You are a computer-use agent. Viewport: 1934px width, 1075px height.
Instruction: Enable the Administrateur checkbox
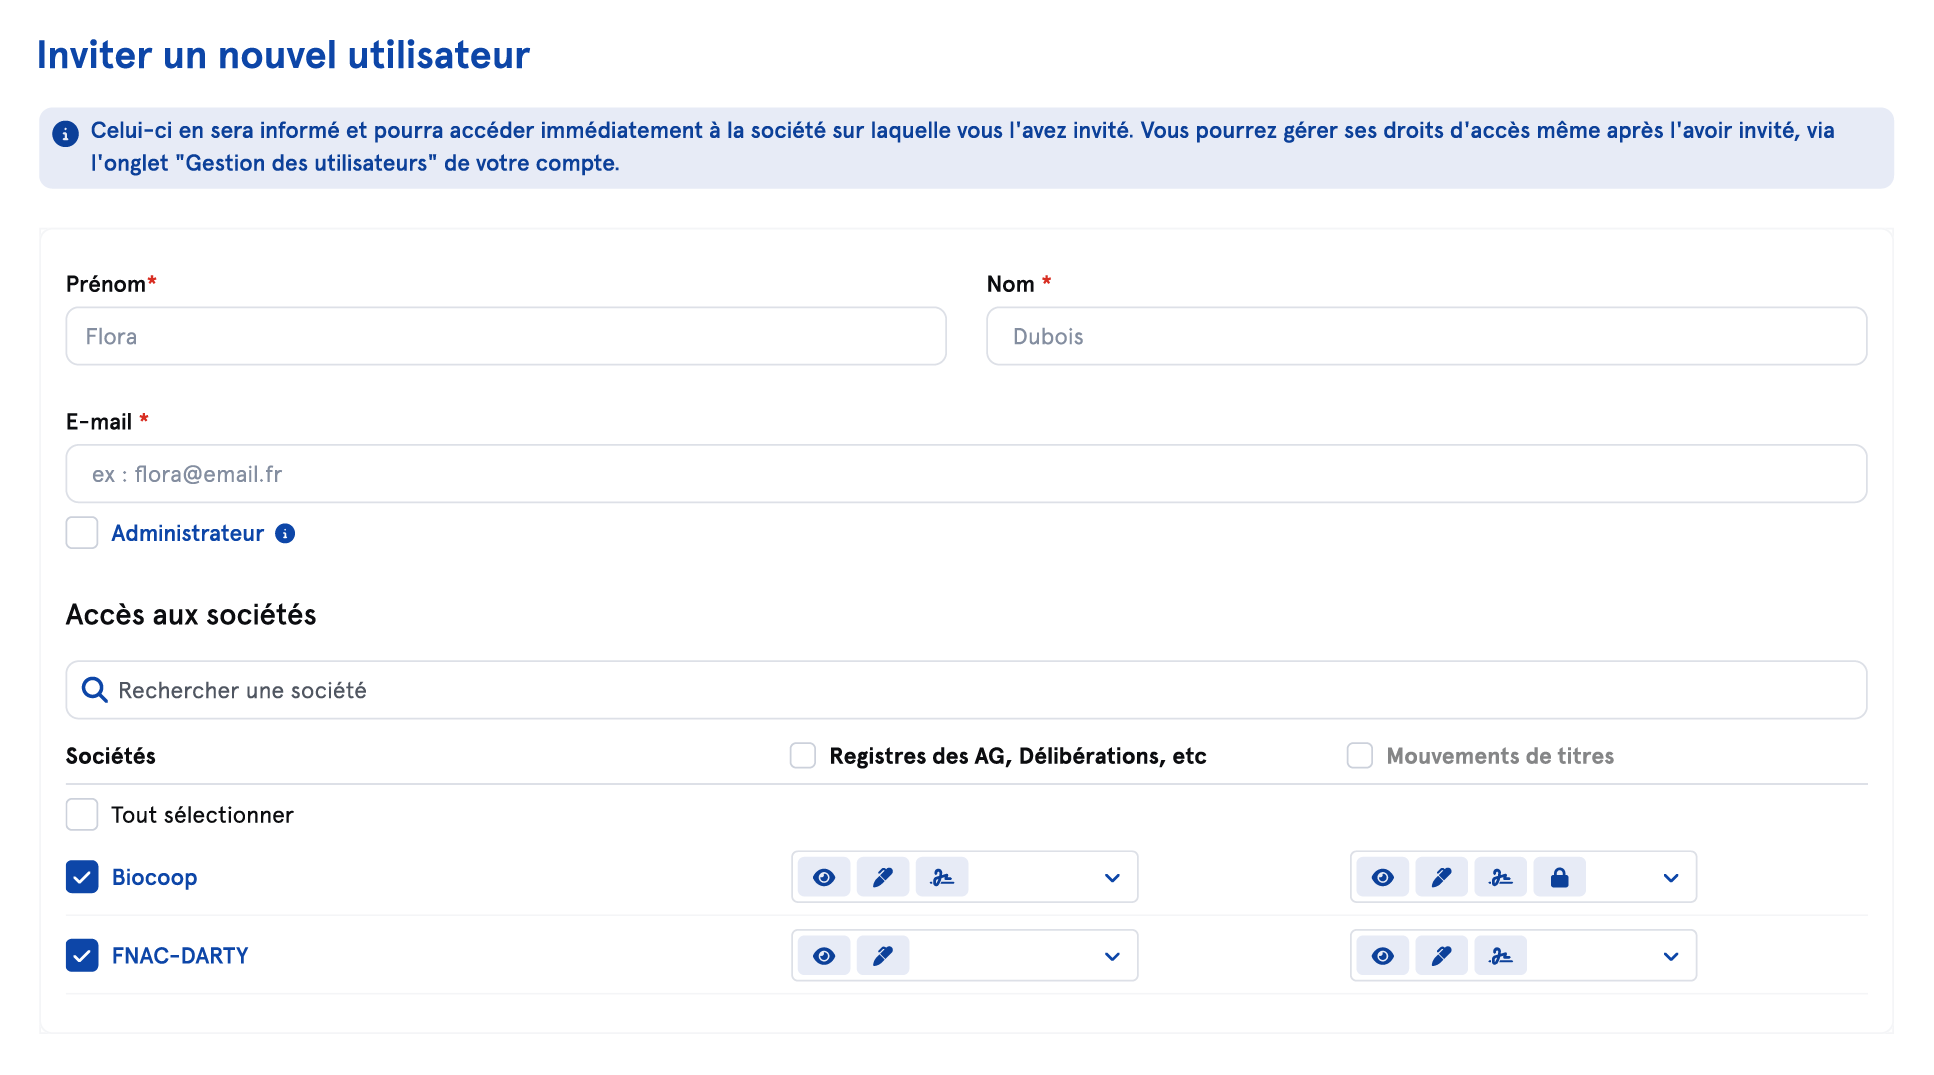coord(82,533)
